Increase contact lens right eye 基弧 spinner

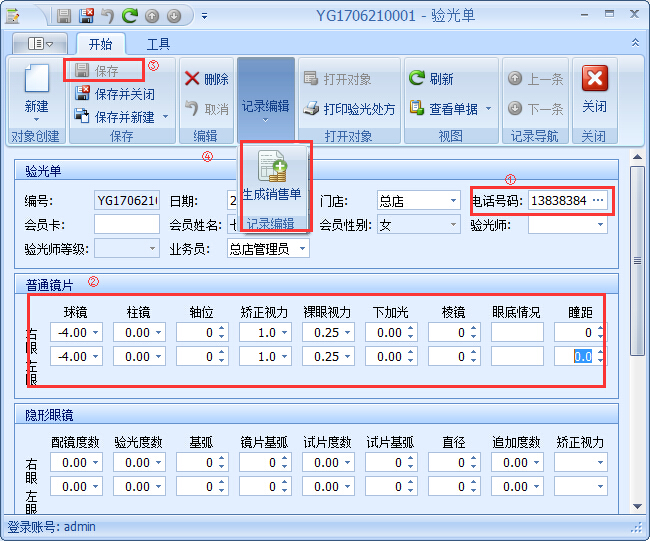pos(221,458)
